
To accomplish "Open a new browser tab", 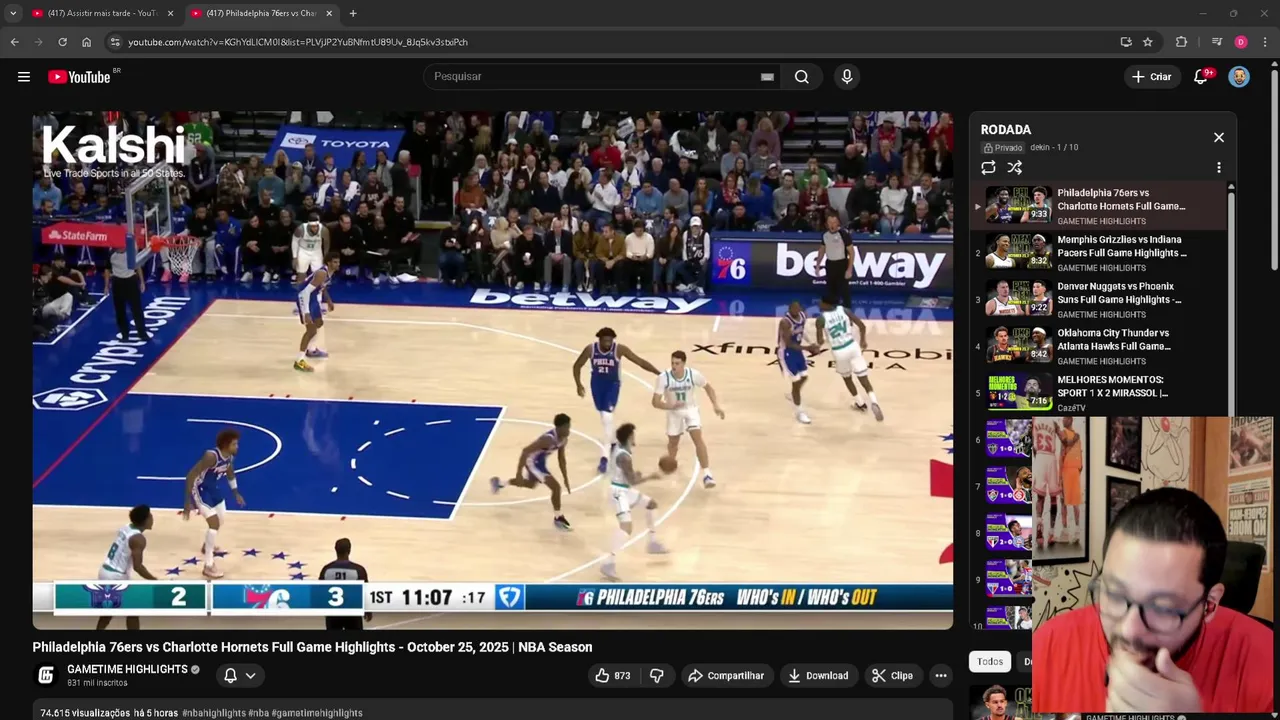I will (x=353, y=13).
